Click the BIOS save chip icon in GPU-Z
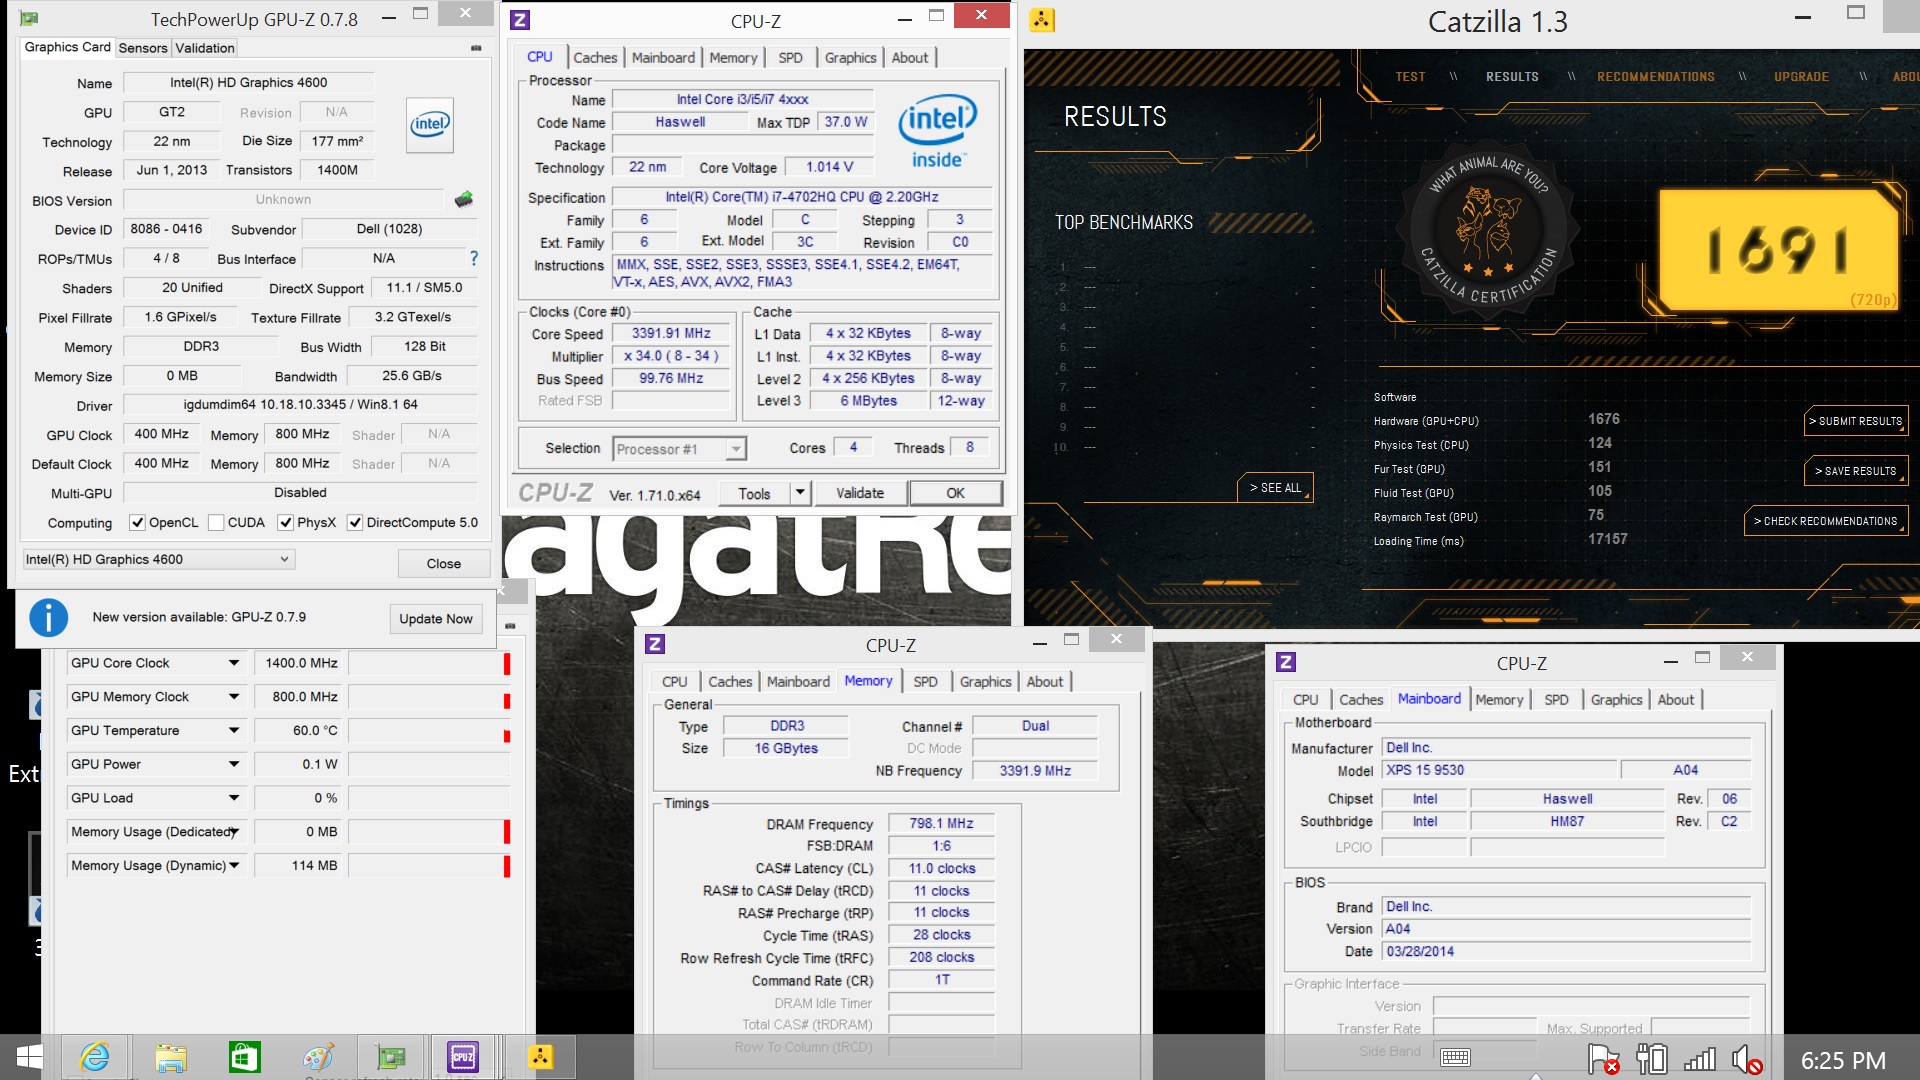The height and width of the screenshot is (1080, 1920). point(463,200)
